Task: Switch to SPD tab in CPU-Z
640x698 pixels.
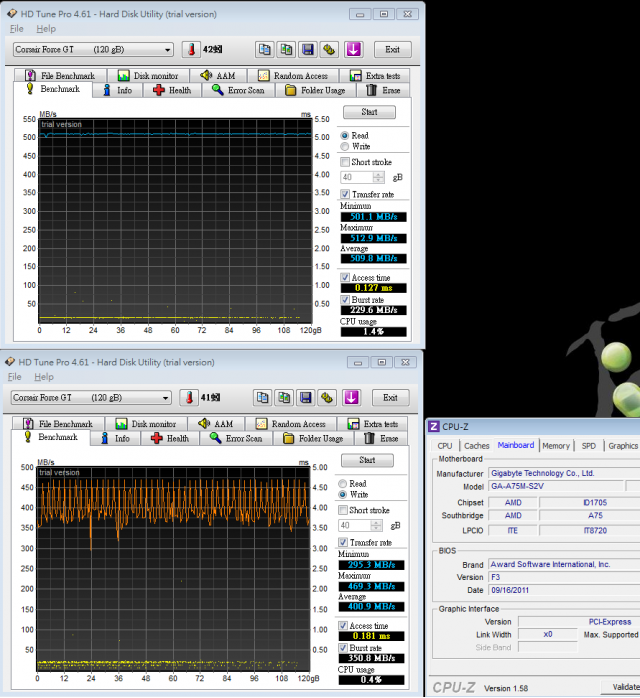Action: (x=588, y=446)
